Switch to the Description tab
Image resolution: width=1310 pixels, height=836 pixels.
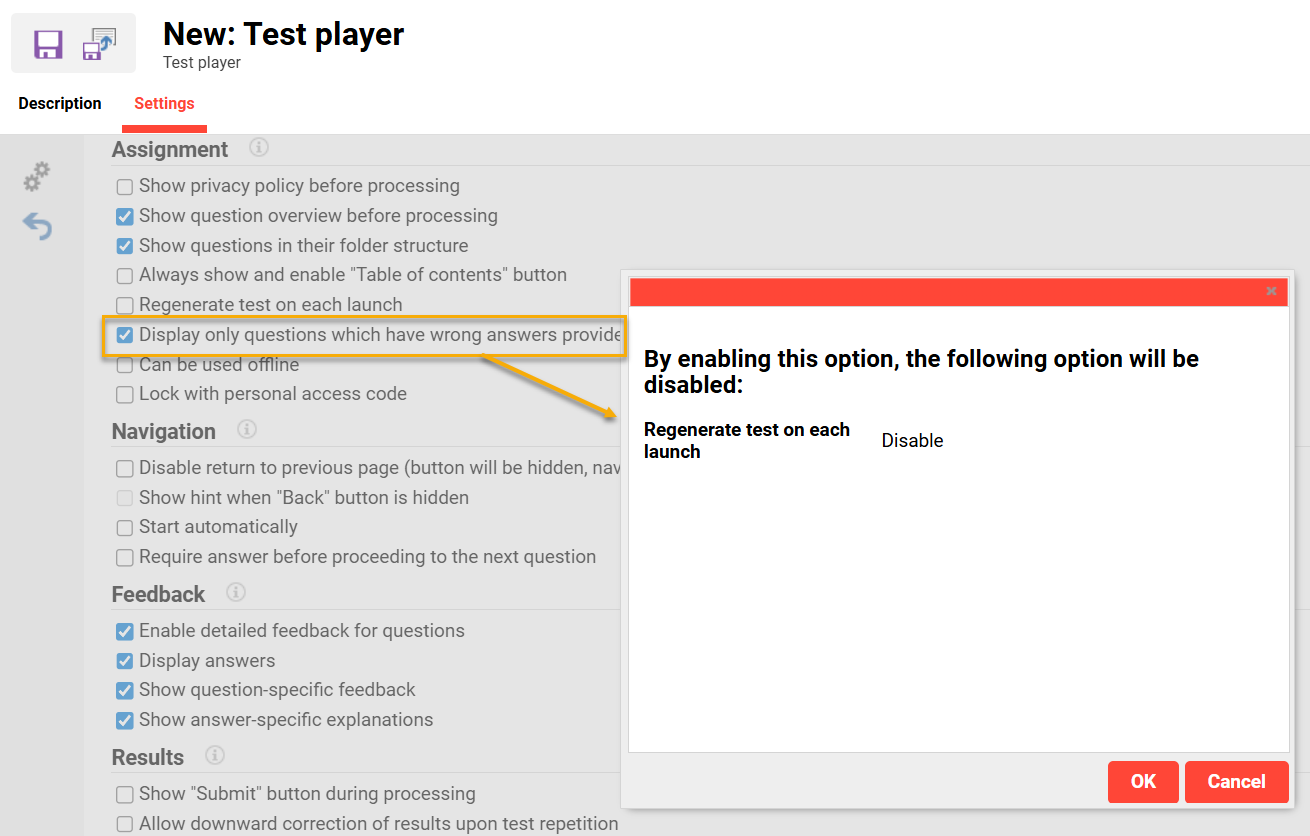59,103
